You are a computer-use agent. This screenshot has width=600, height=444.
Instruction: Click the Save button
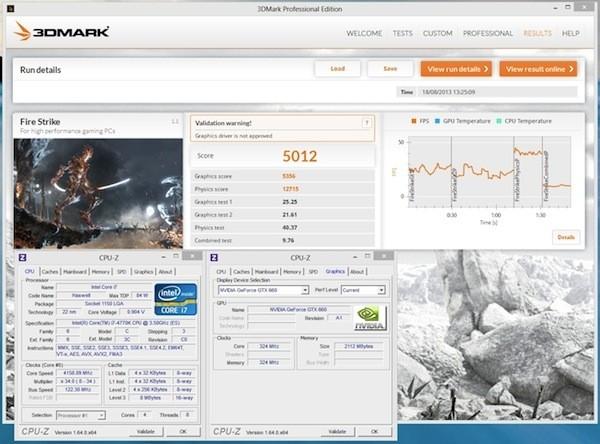(x=390, y=69)
